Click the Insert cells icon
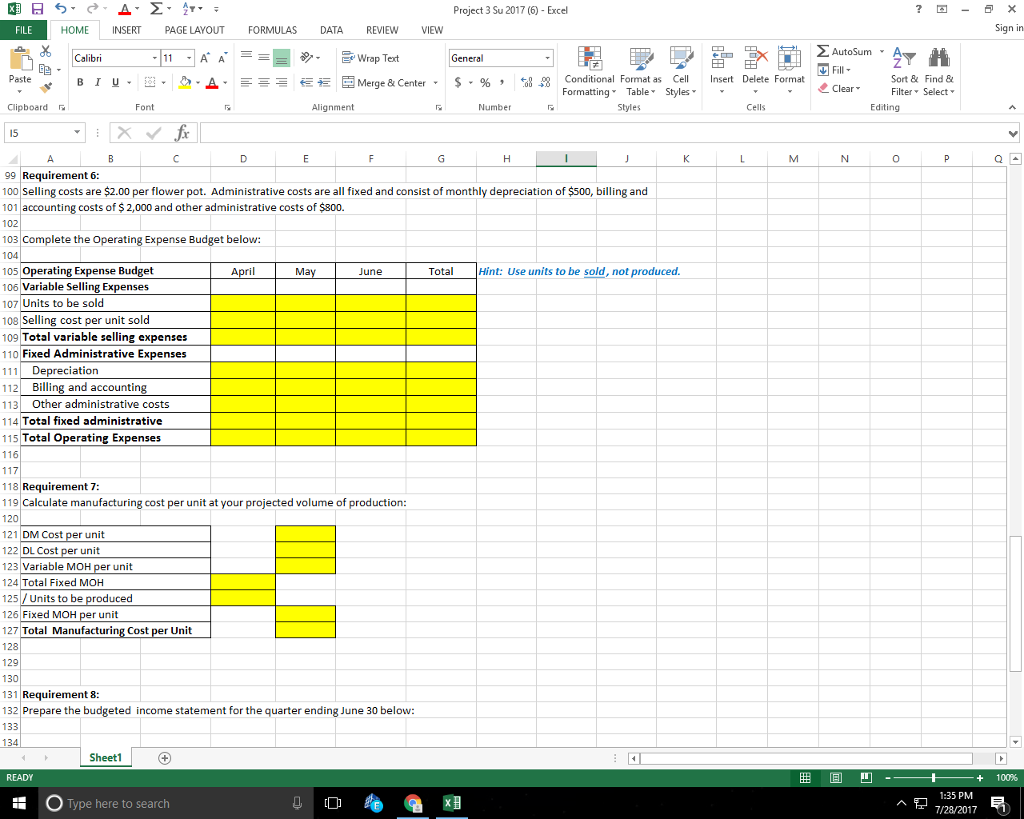 (x=722, y=64)
